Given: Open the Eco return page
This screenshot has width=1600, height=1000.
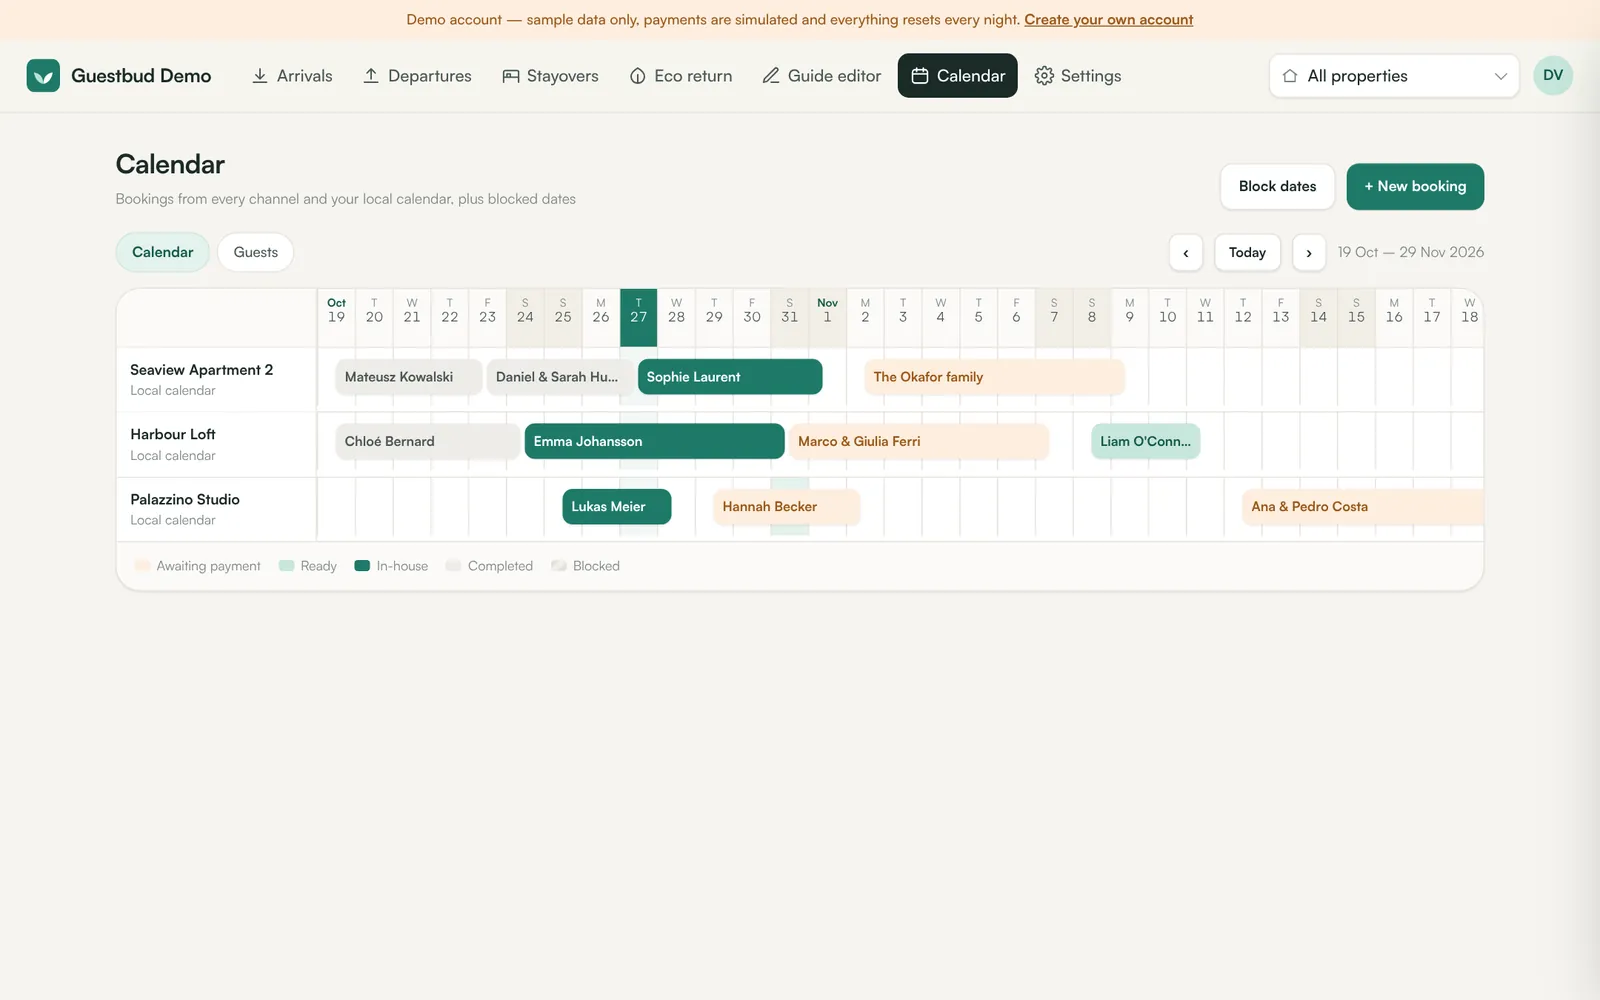Looking at the screenshot, I should [x=681, y=76].
